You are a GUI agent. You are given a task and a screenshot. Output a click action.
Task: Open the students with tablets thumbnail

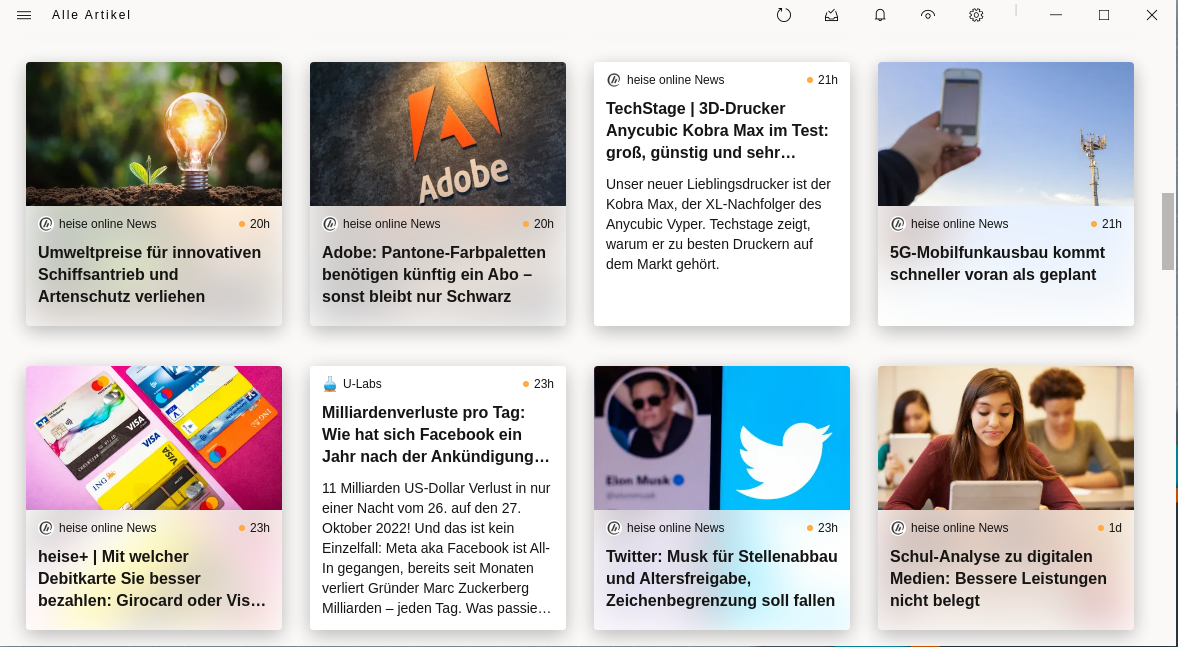(x=1006, y=438)
